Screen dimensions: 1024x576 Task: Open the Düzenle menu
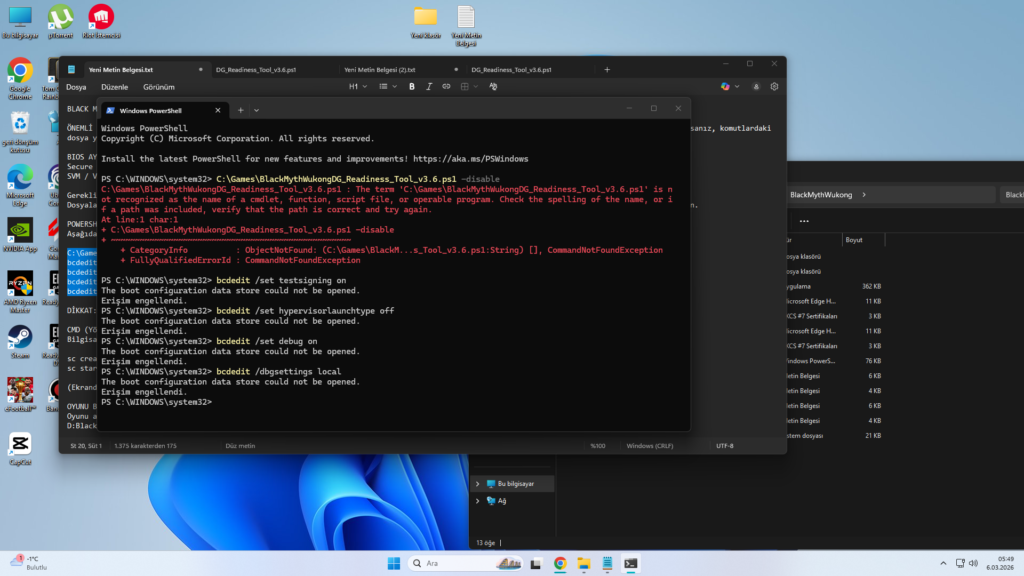pyautogui.click(x=114, y=87)
